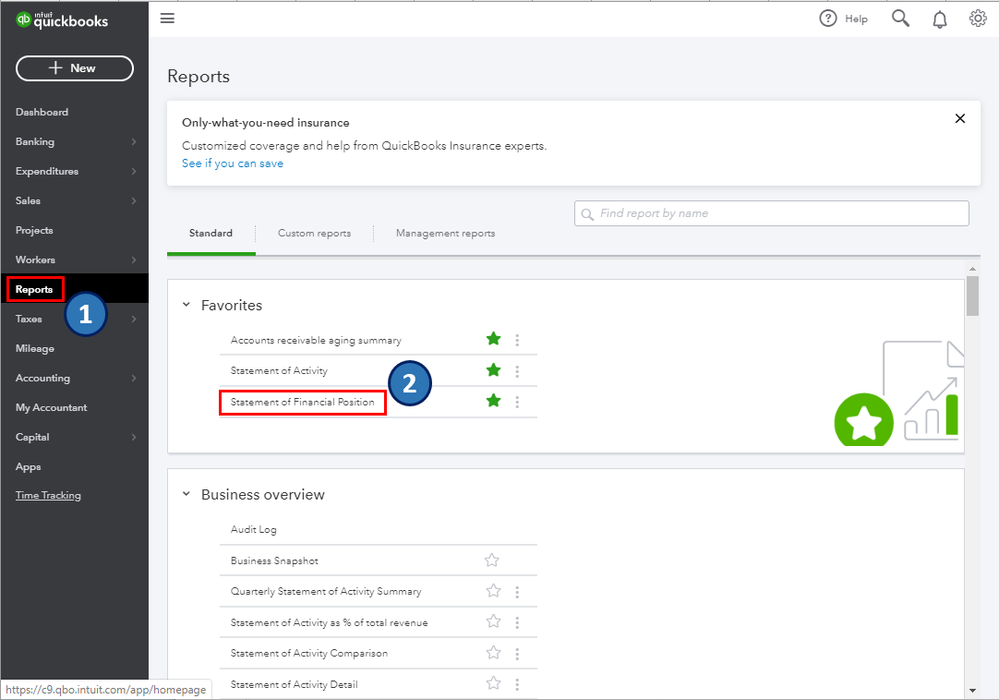Unfavorite Accounts receivable aging summary star

point(493,340)
